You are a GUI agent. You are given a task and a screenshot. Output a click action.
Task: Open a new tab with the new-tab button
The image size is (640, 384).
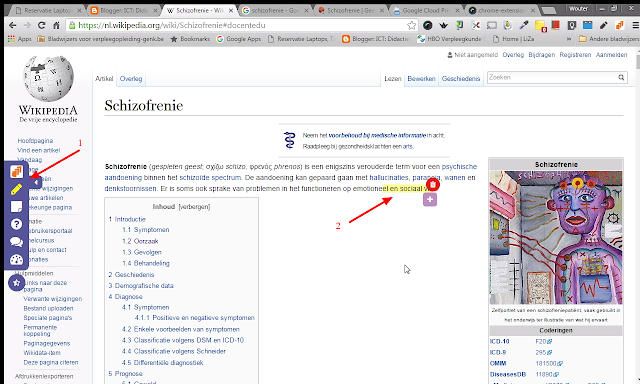tap(549, 11)
